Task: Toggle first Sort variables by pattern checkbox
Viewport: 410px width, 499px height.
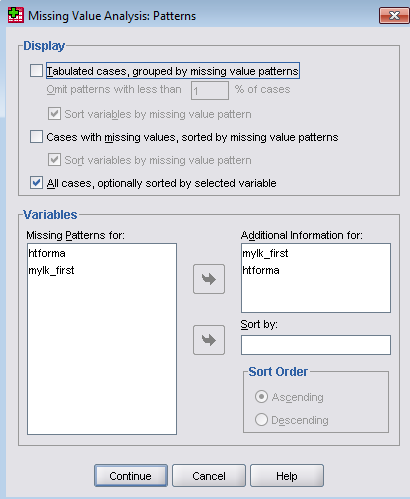Action: tap(54, 114)
